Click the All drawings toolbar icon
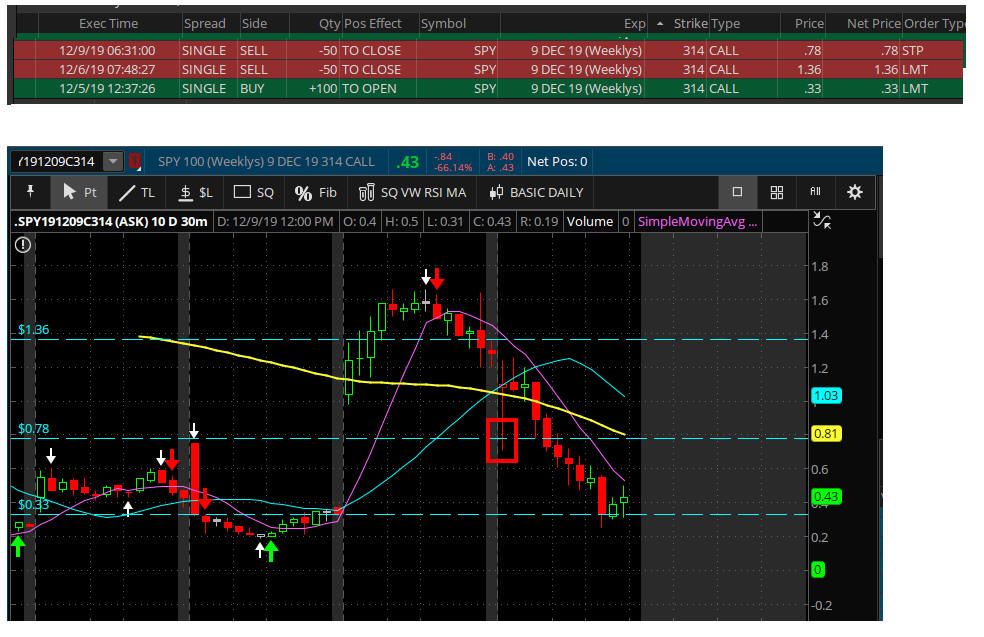 pos(815,191)
